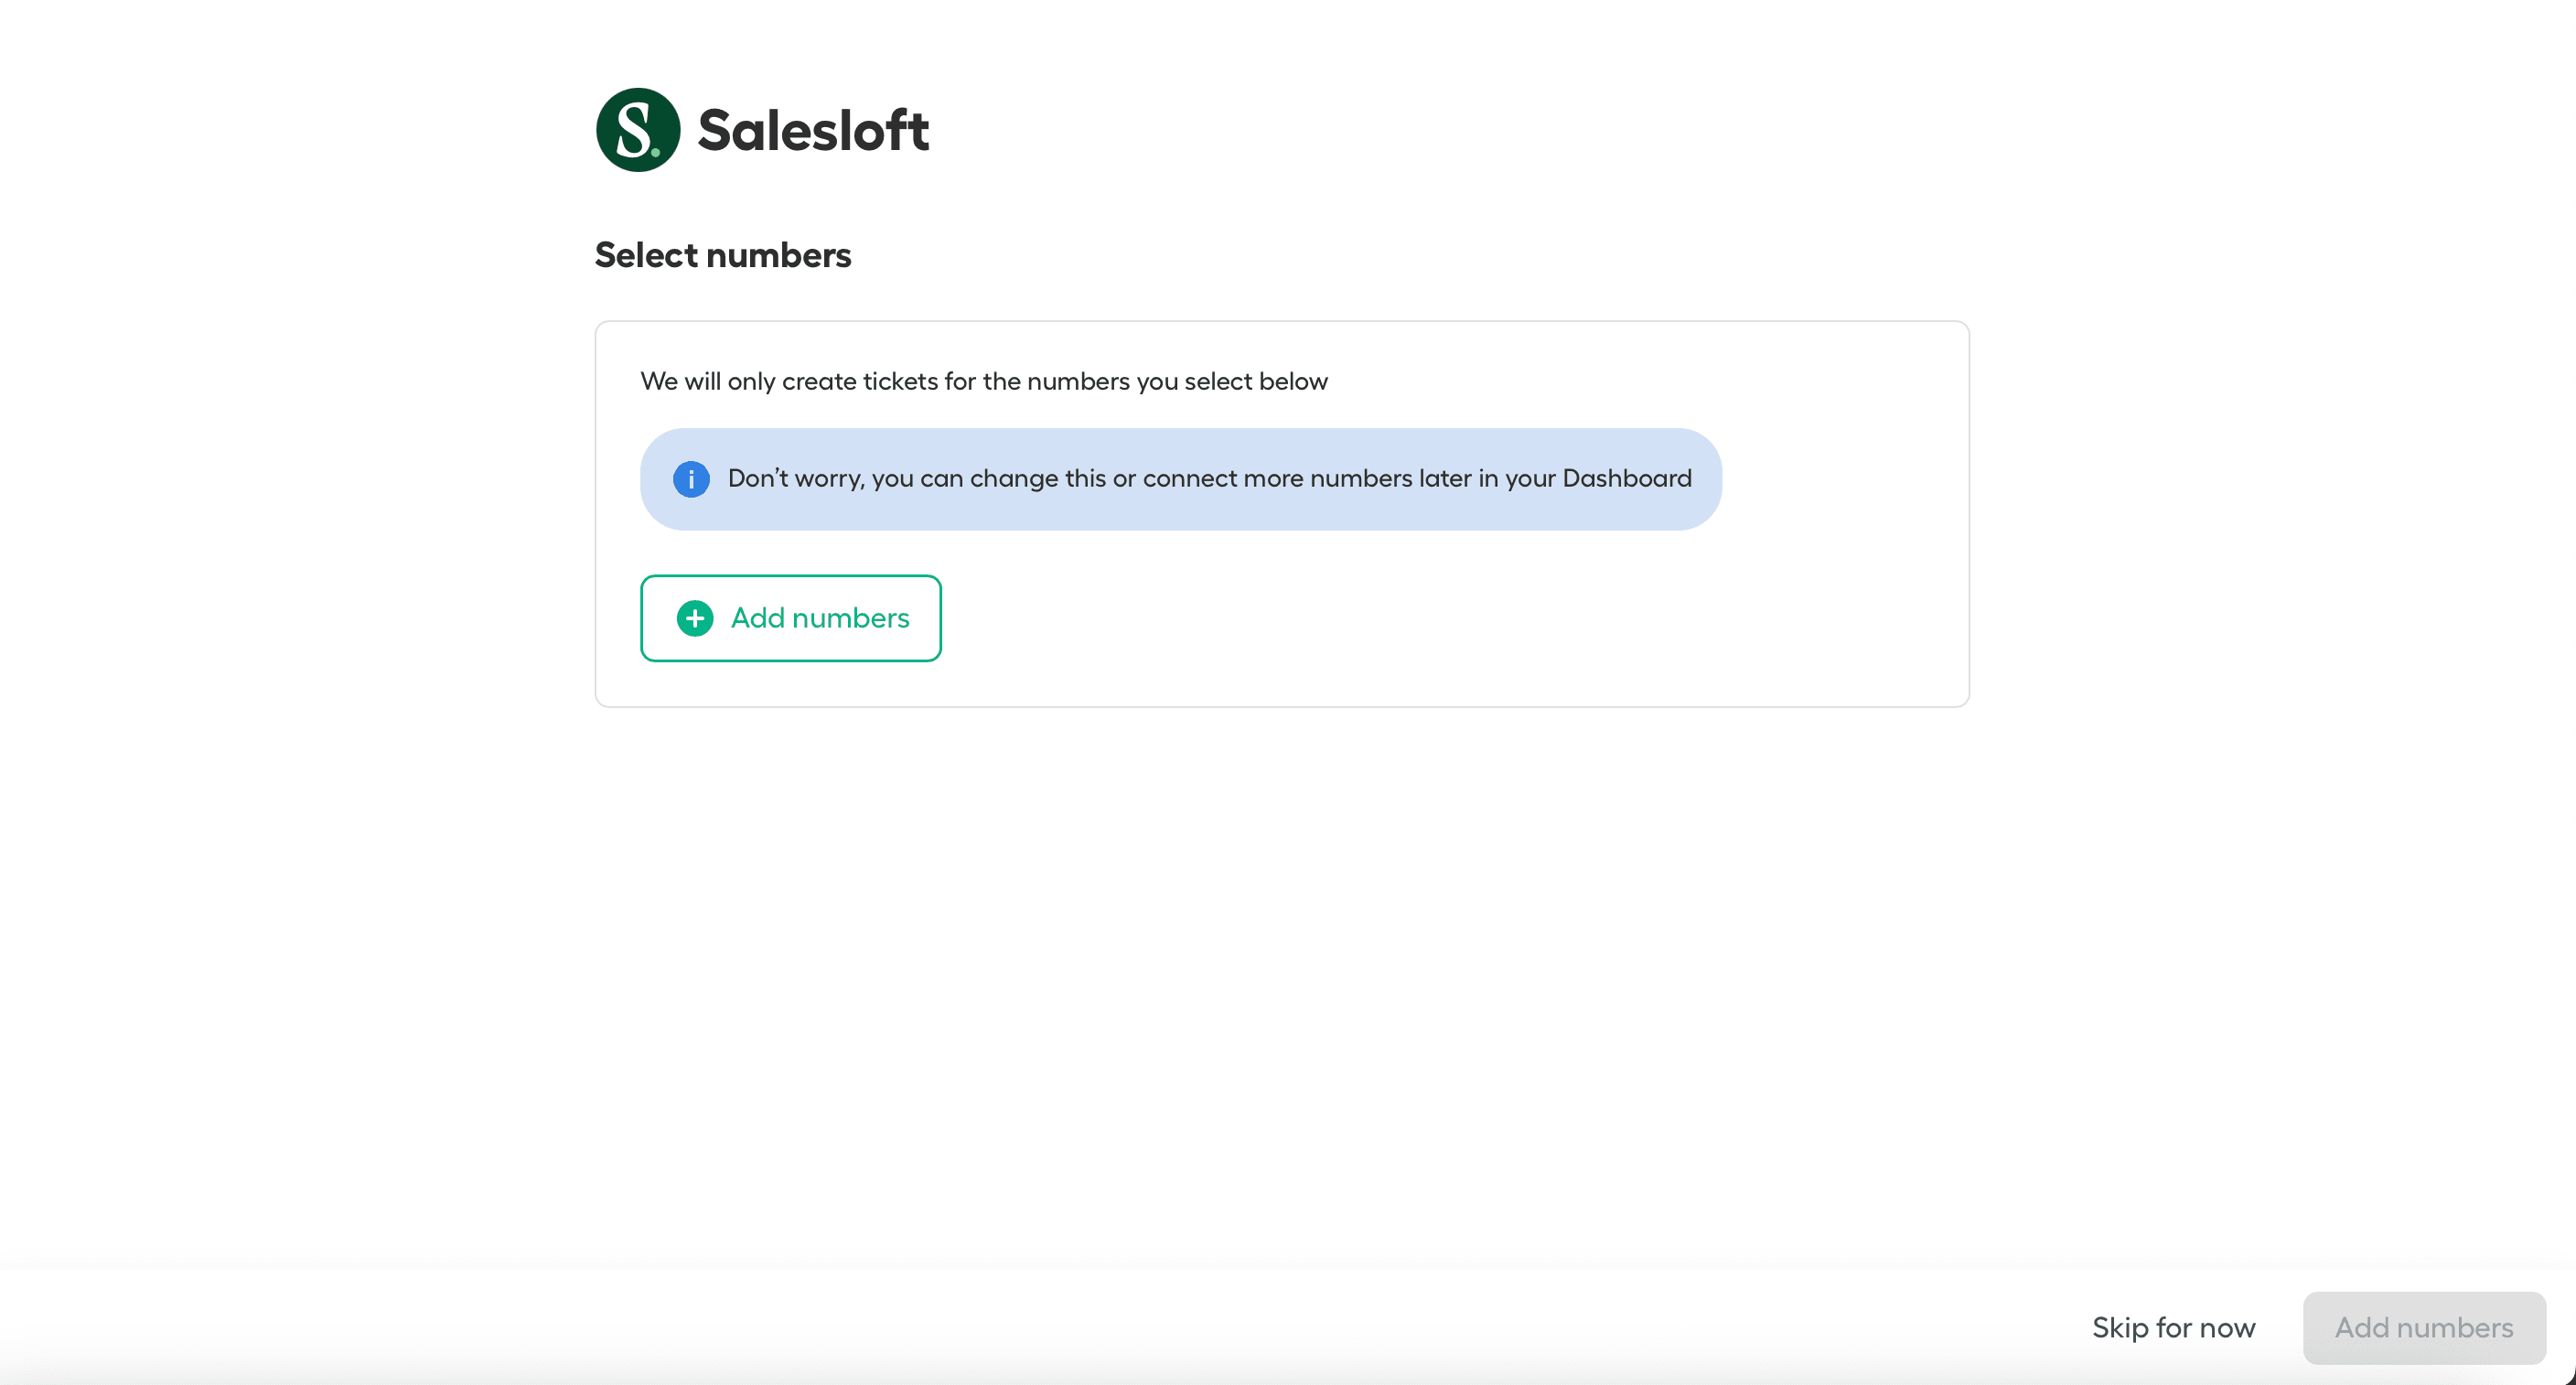Click "Don't worry" at the banner's start
Screen dimensions: 2576x1385
coord(794,478)
